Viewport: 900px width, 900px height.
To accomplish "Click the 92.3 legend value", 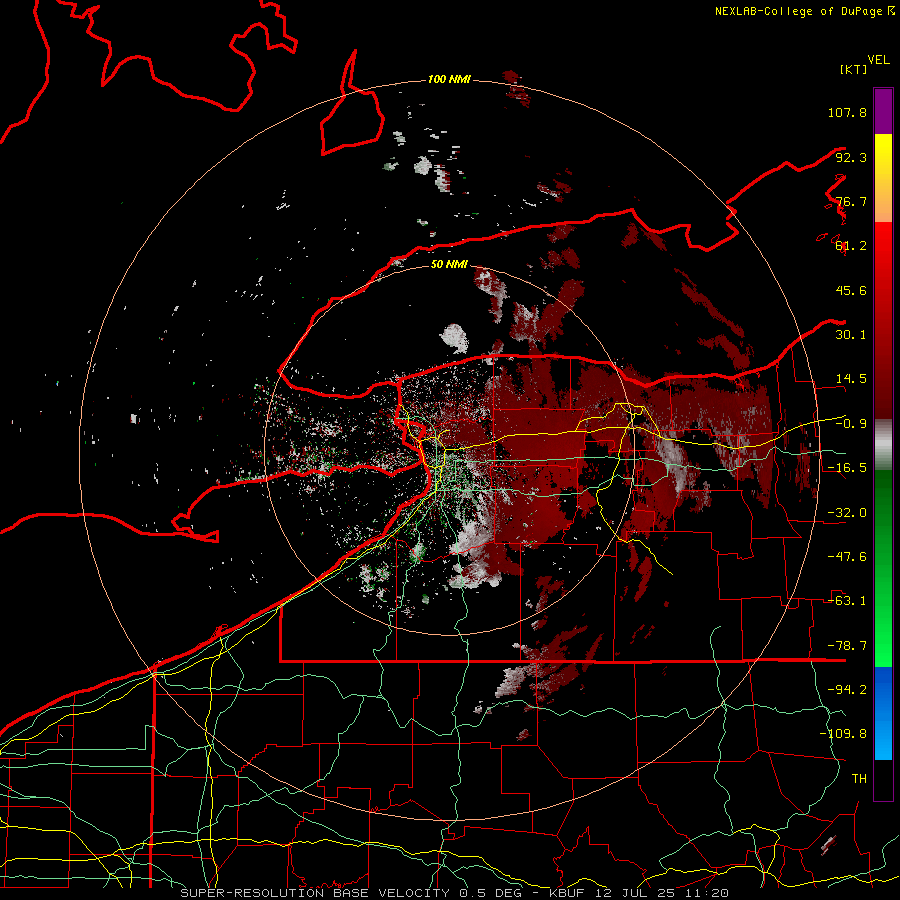I will click(x=851, y=157).
